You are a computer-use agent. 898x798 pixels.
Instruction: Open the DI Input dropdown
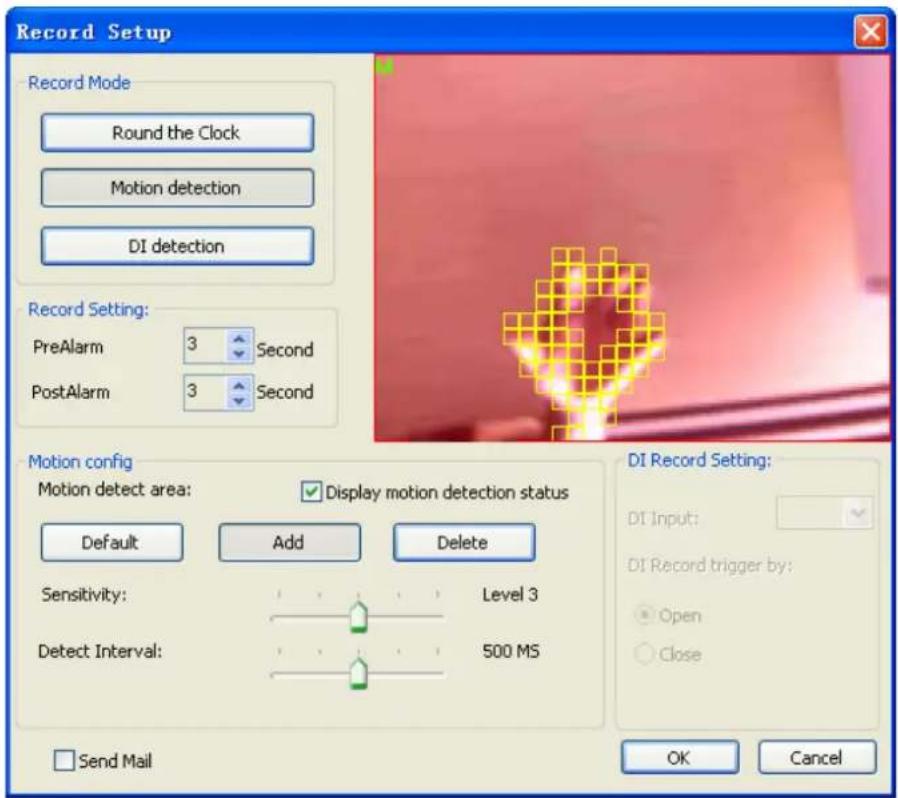point(858,513)
